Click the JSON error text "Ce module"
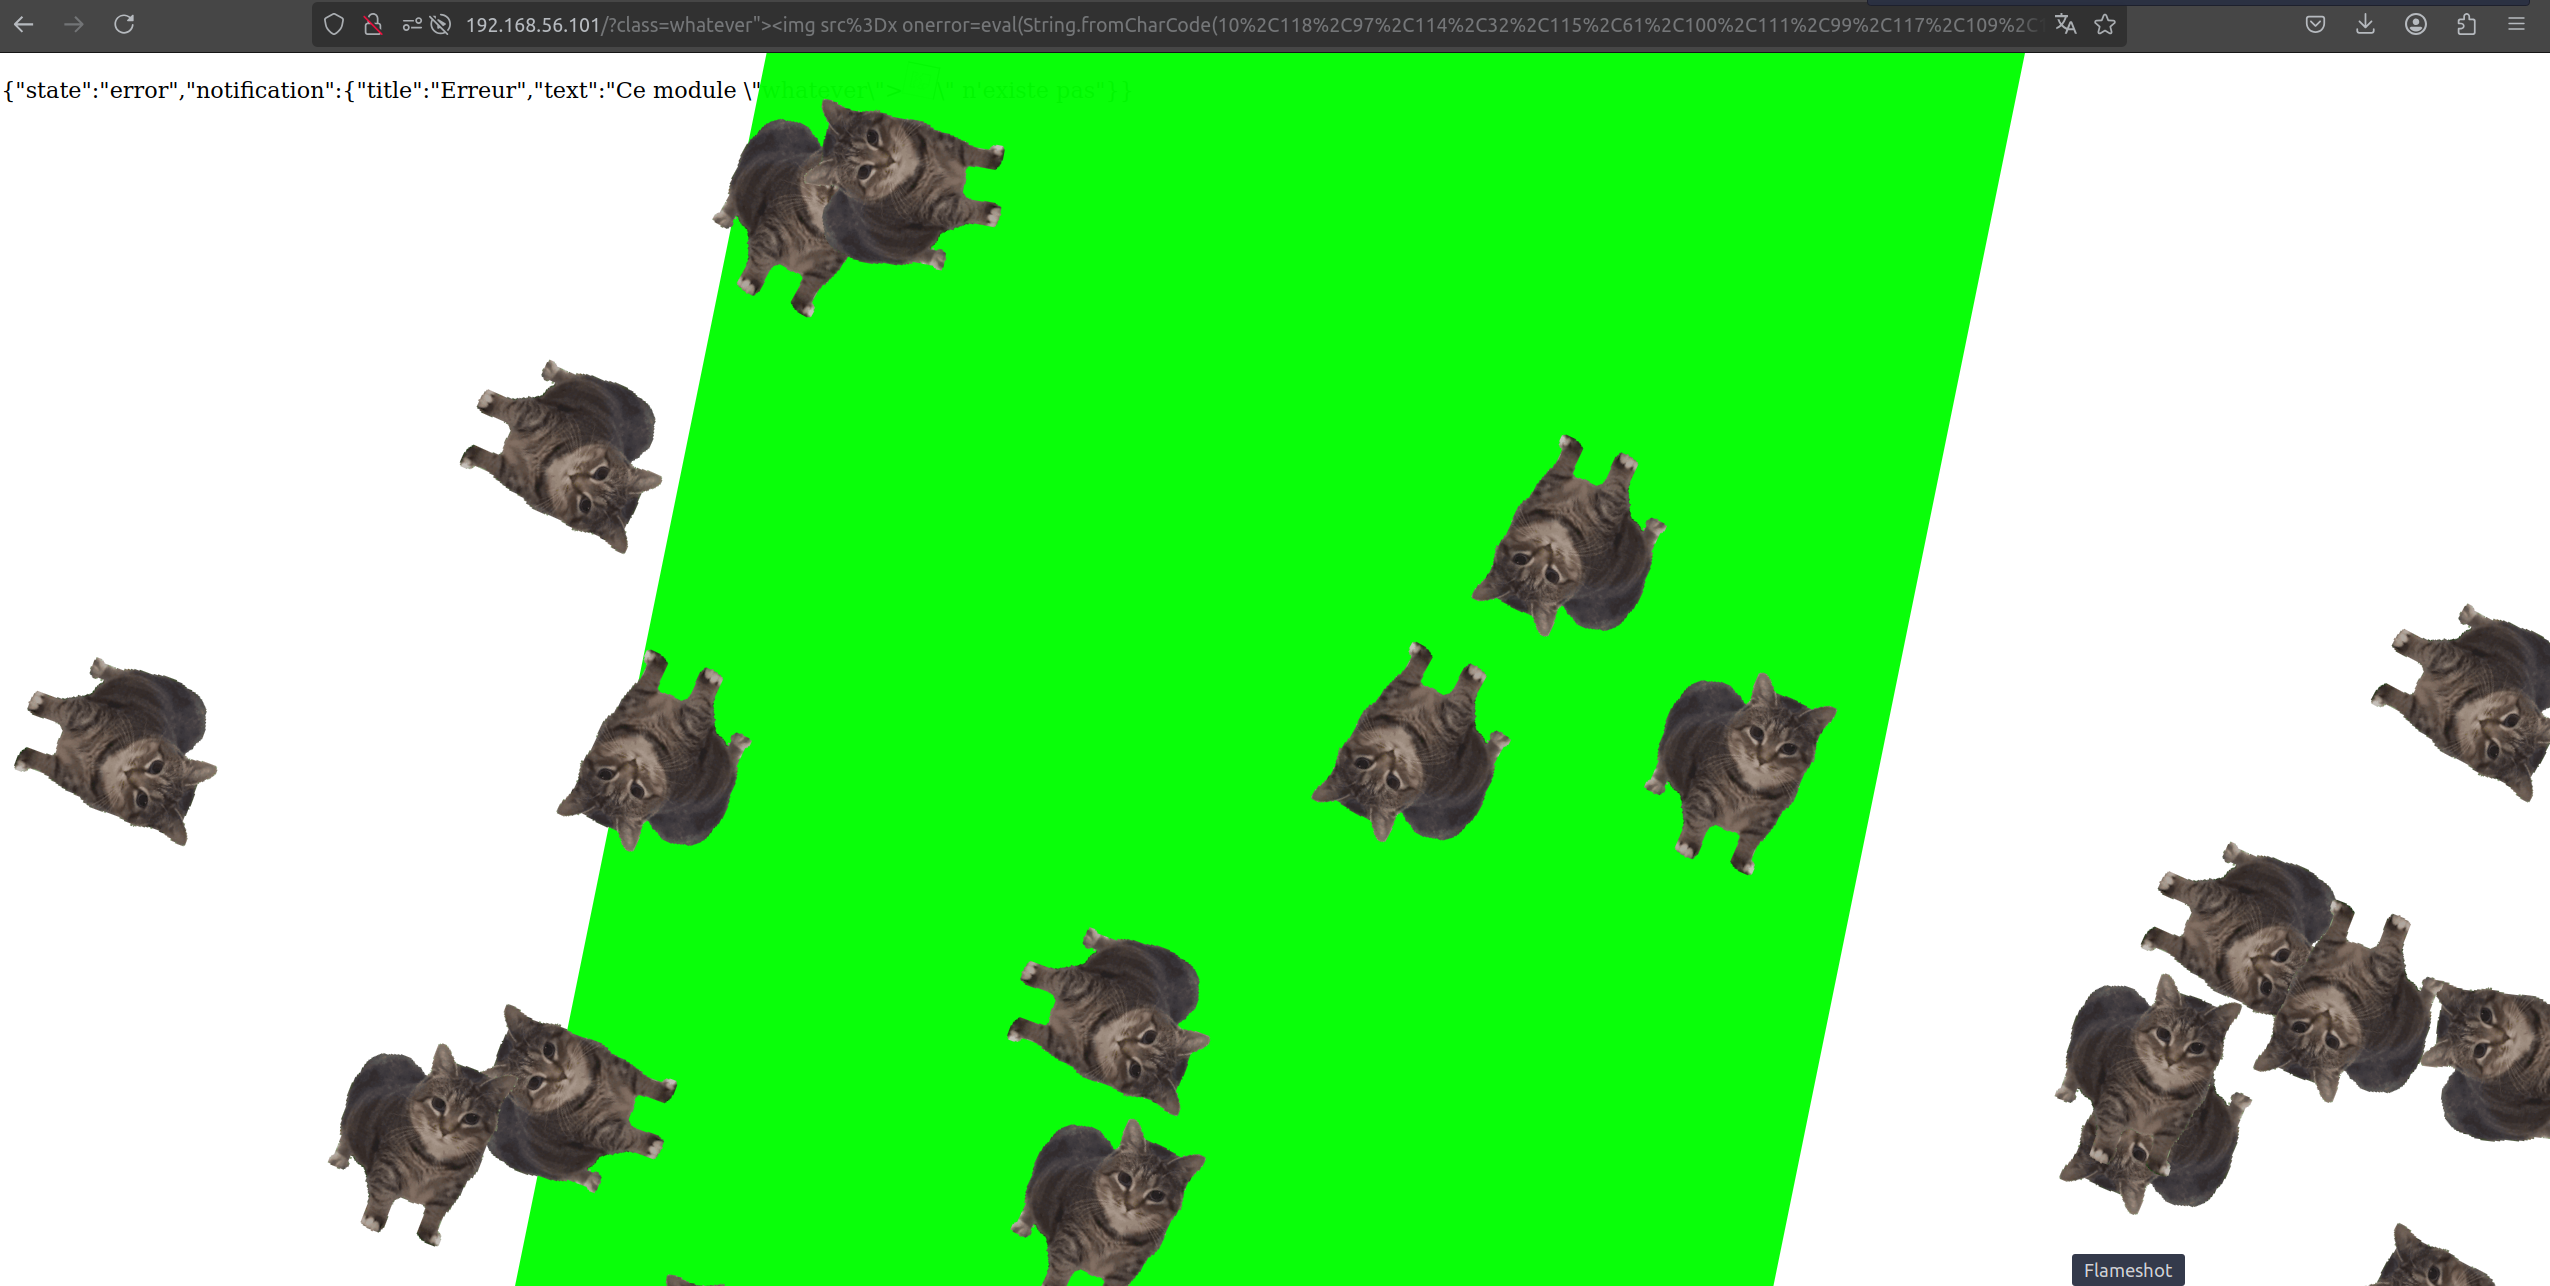Screen dimensions: 2550x1286 (676, 90)
